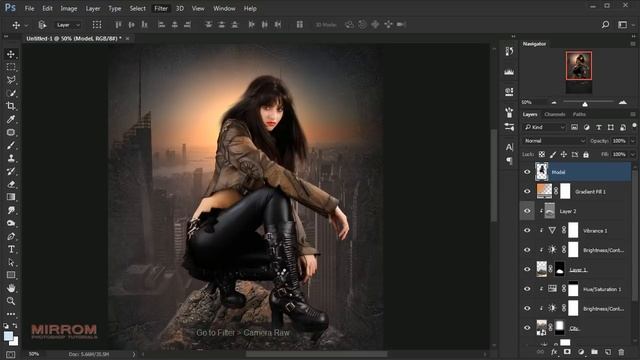
Task: Click the search icon in options bar
Action: pos(605,24)
